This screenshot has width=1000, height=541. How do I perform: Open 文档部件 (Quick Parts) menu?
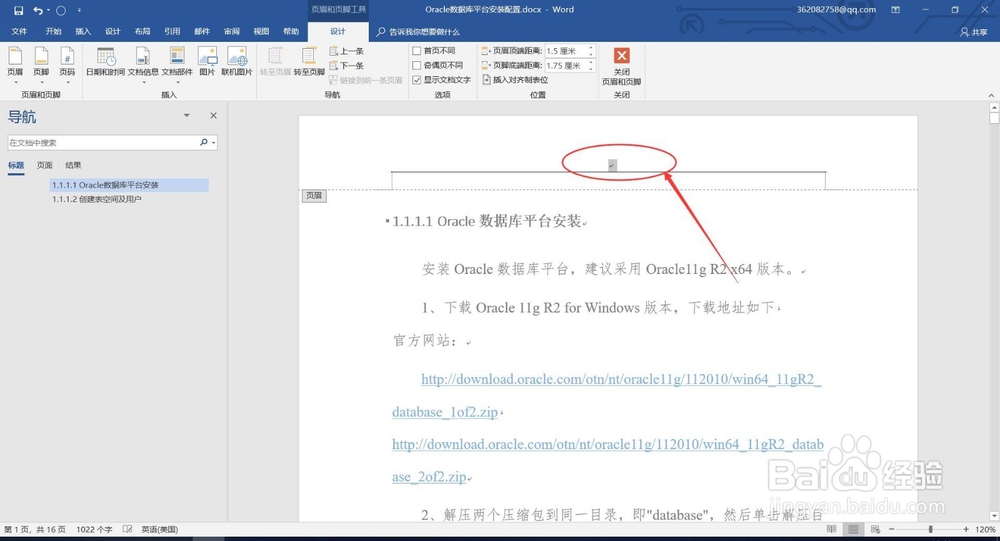point(177,64)
